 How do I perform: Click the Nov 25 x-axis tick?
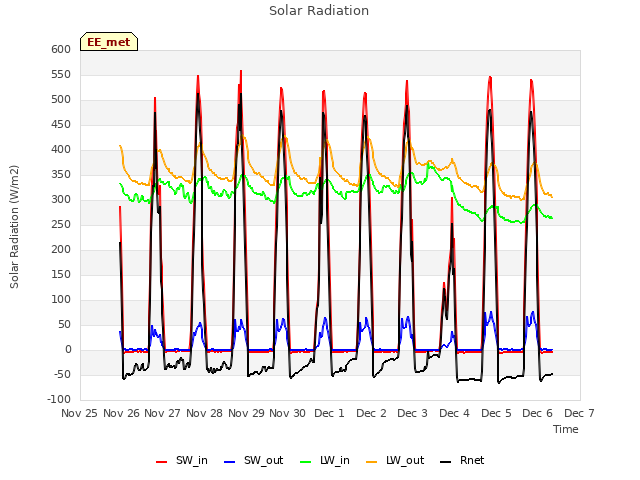(80, 413)
